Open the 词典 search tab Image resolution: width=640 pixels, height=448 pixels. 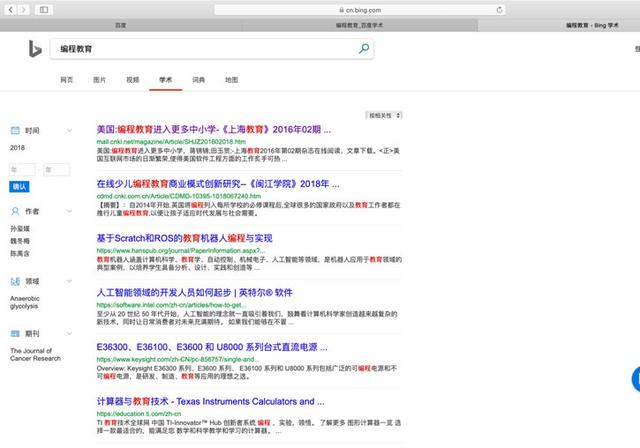[x=199, y=80]
